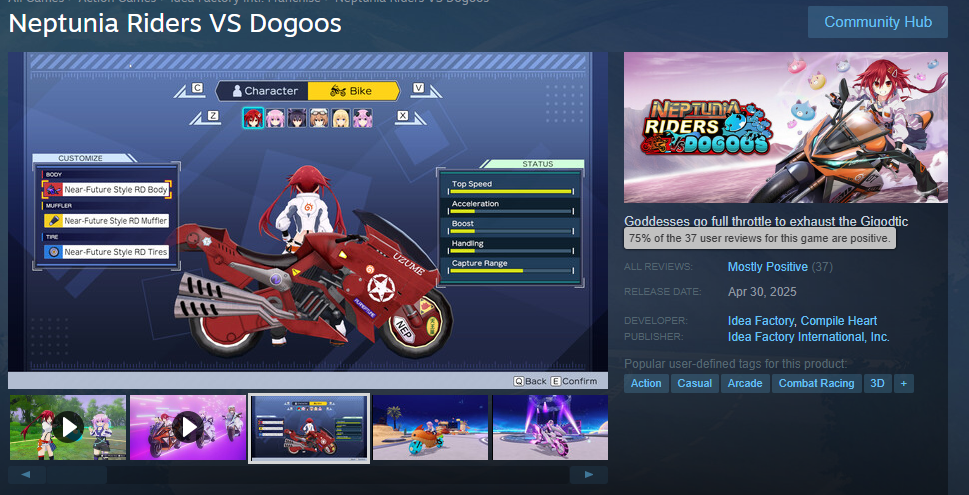Click the description starting "Goddesses go full throttle"
Viewport: 969px width, 495px height.
pos(766,221)
